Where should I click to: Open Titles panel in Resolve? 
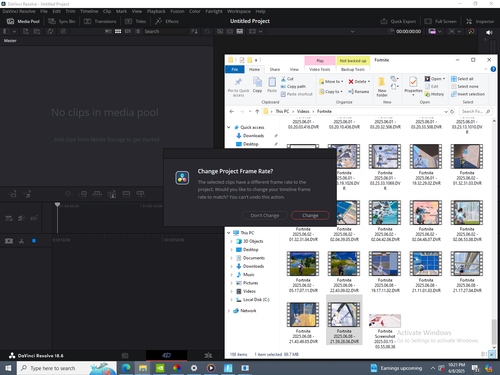pos(136,21)
